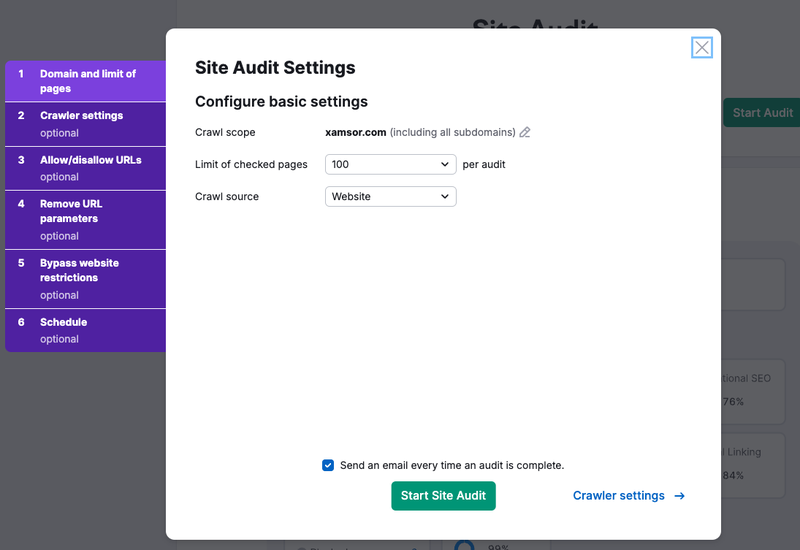
Task: Switch to step 4 Remove URL parameters
Action: tap(85, 219)
